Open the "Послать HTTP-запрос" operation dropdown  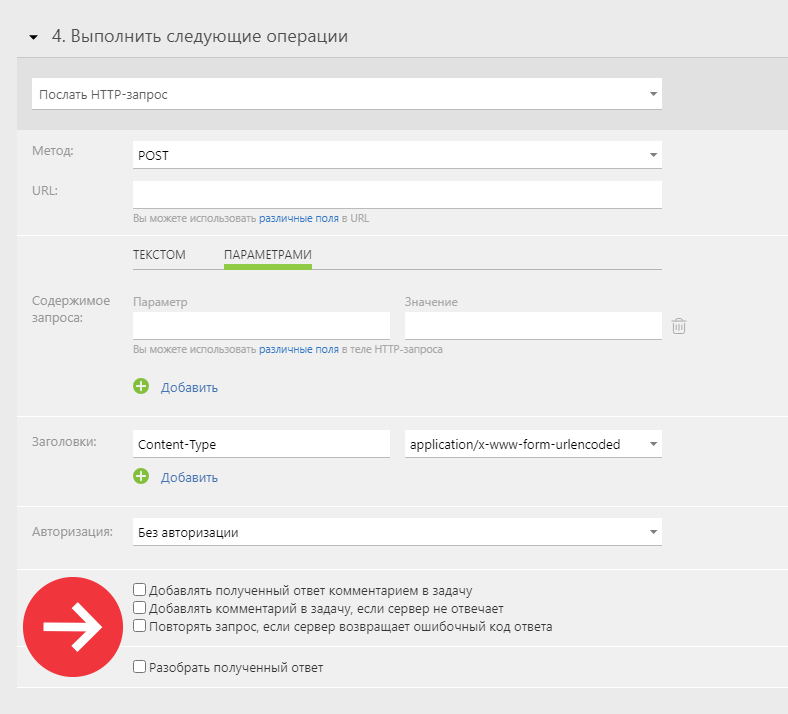(347, 94)
